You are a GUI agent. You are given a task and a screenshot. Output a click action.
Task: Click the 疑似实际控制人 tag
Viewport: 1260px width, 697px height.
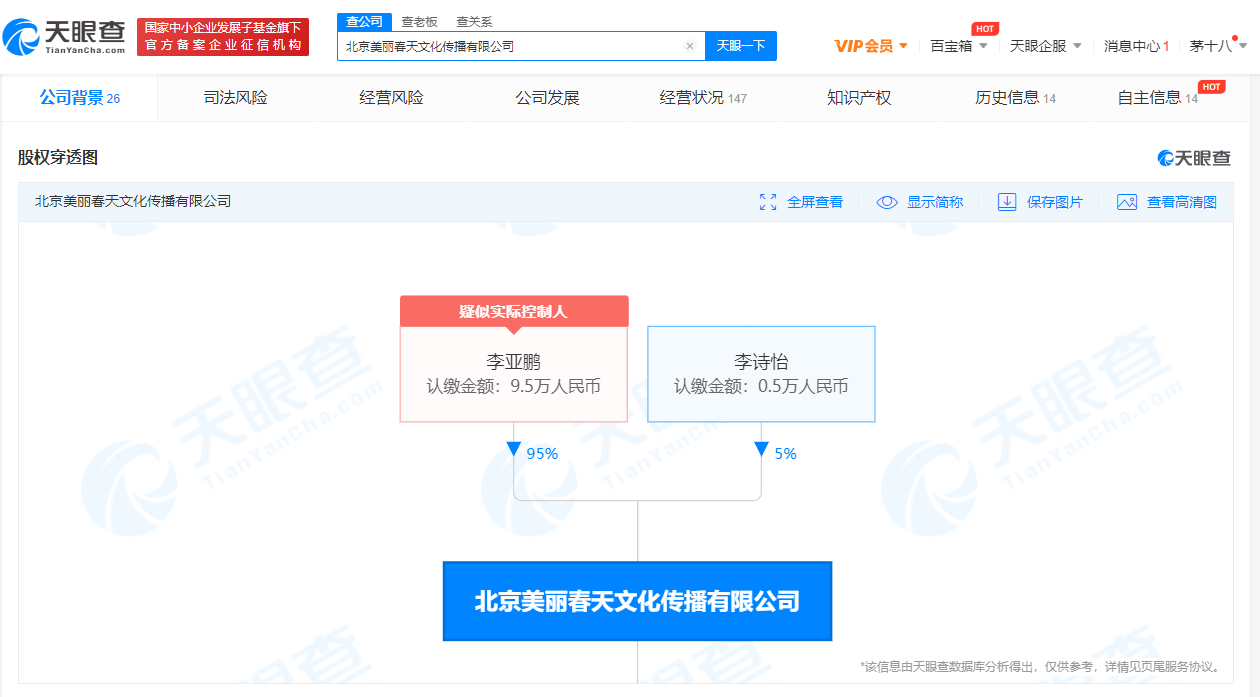(514, 311)
